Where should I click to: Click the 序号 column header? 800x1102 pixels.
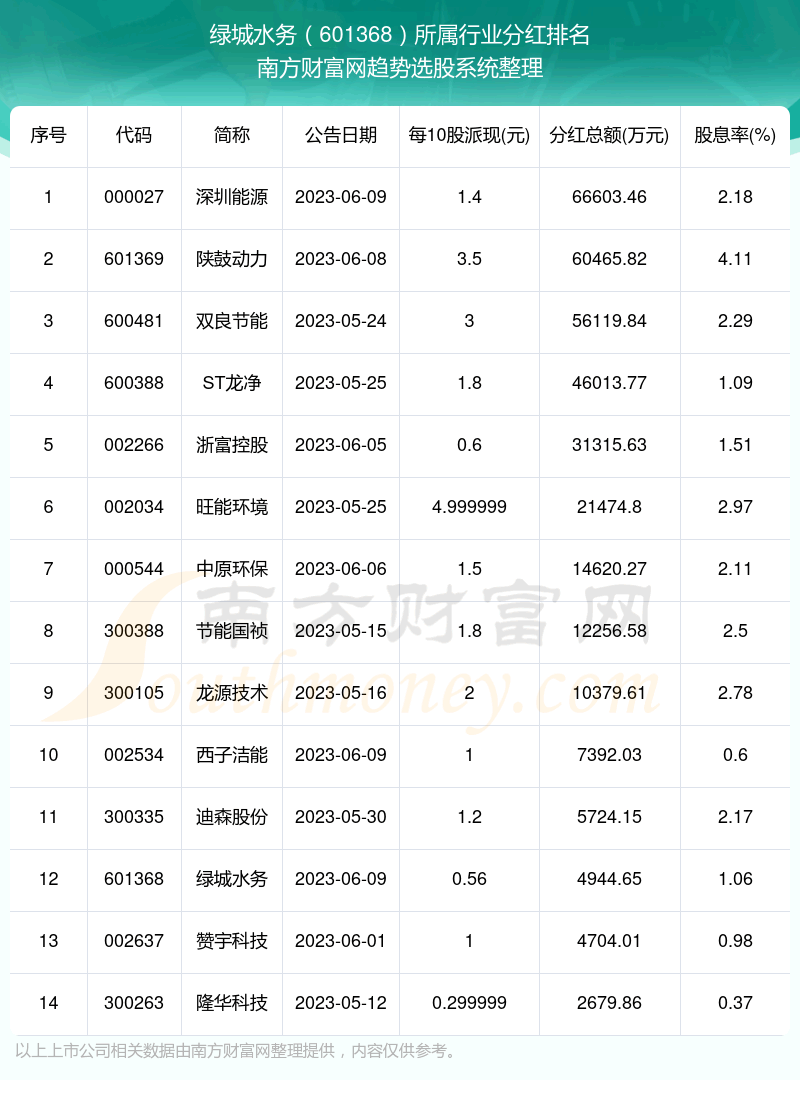tap(49, 135)
